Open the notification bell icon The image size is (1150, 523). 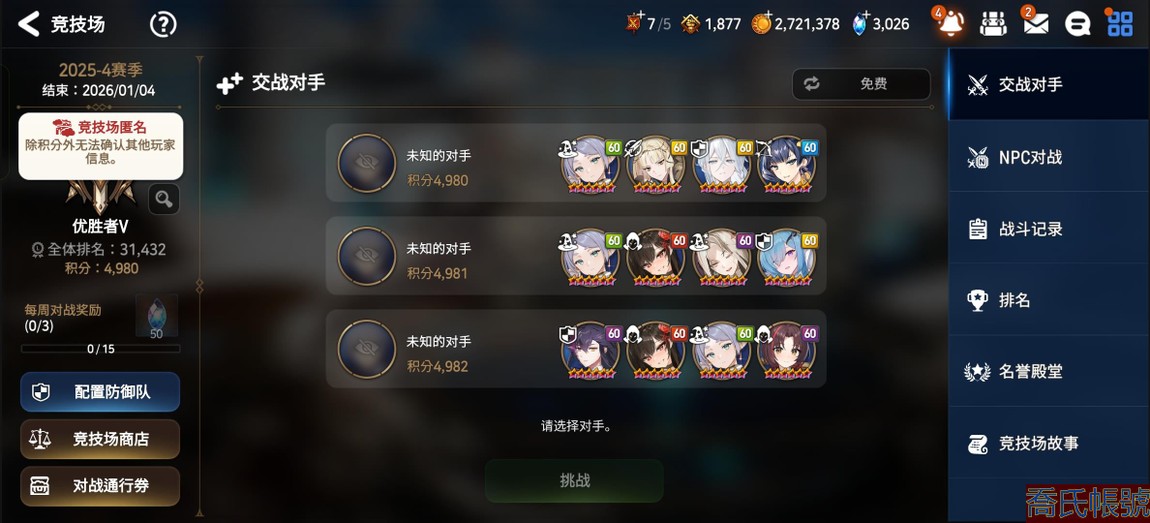point(952,23)
